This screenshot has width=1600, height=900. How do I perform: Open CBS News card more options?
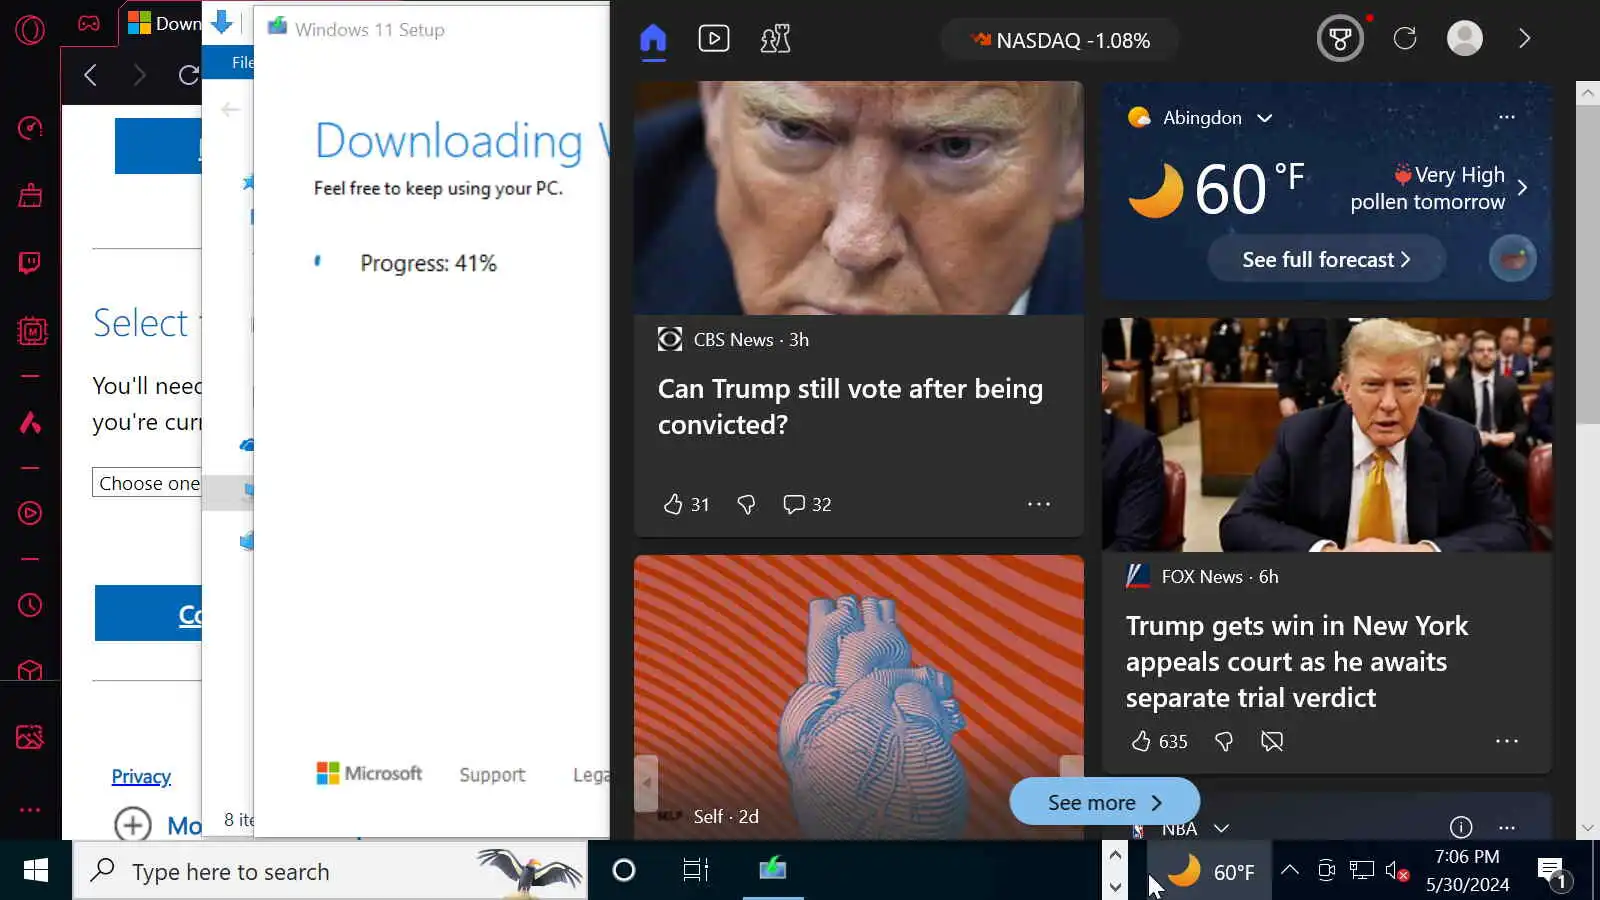pos(1039,504)
